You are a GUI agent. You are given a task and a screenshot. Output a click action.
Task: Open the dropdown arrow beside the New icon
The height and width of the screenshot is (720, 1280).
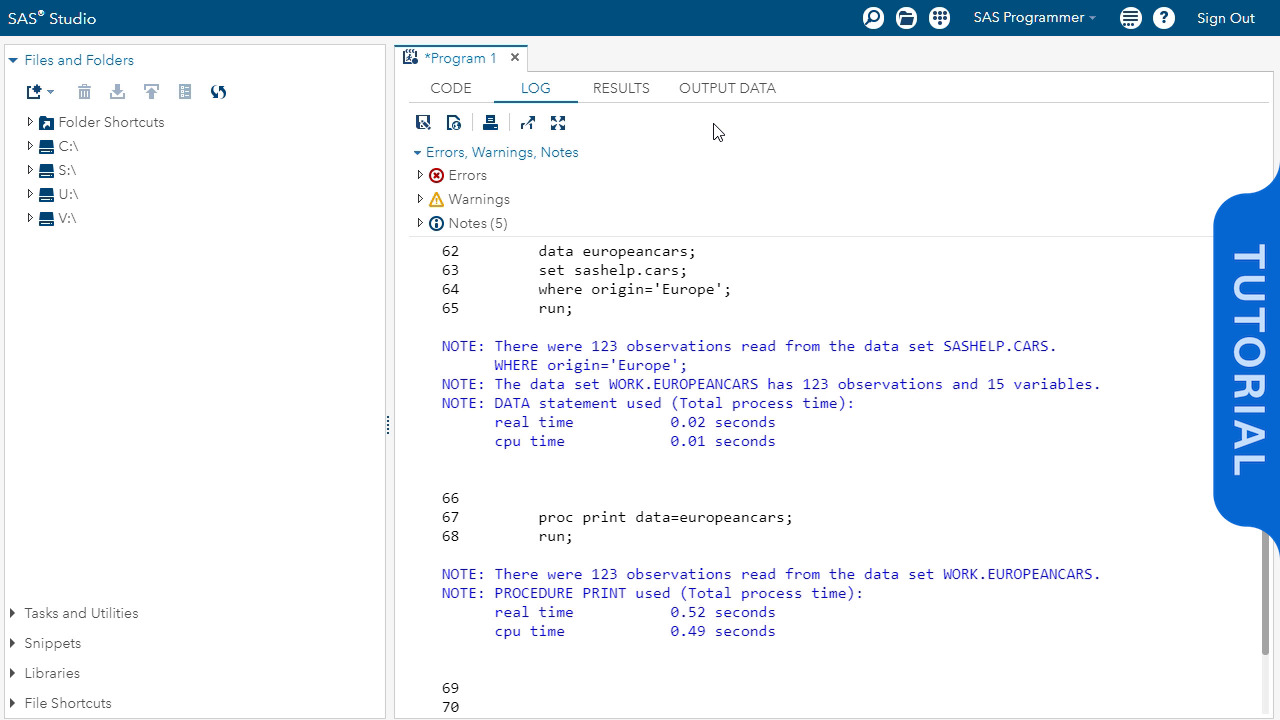(51, 92)
